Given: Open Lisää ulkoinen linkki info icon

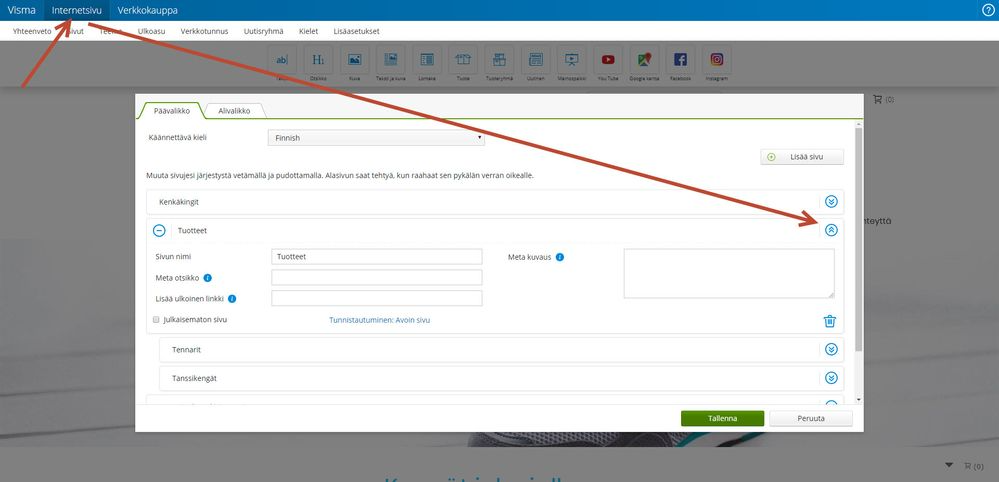Looking at the screenshot, I should point(232,299).
